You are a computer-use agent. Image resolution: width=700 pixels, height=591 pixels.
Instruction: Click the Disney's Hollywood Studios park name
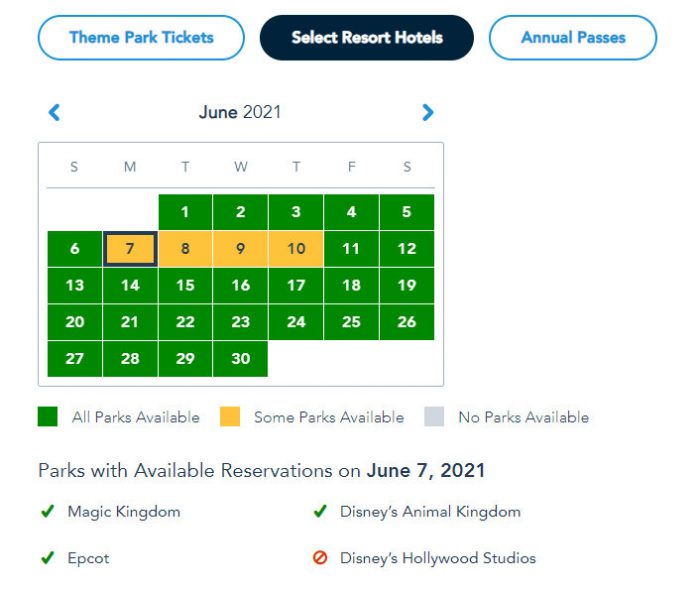click(438, 558)
